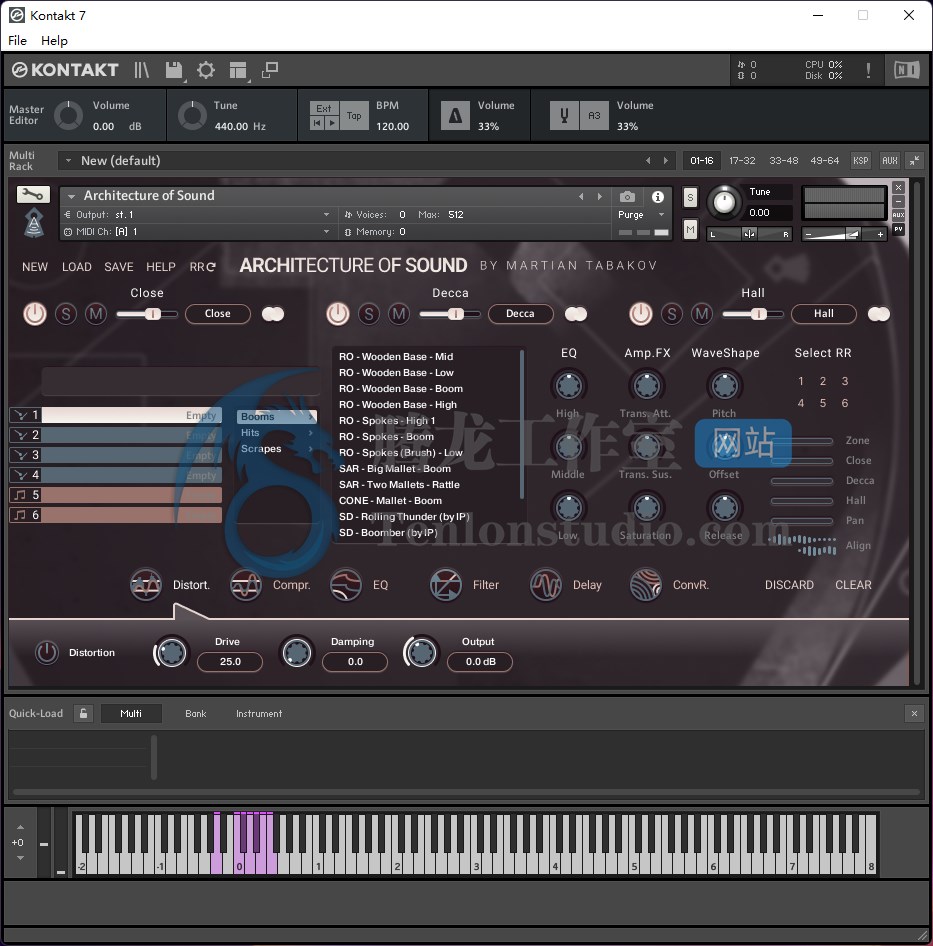Select the Quick-Load Bank tab
Screen dimensions: 933x946
coord(196,713)
